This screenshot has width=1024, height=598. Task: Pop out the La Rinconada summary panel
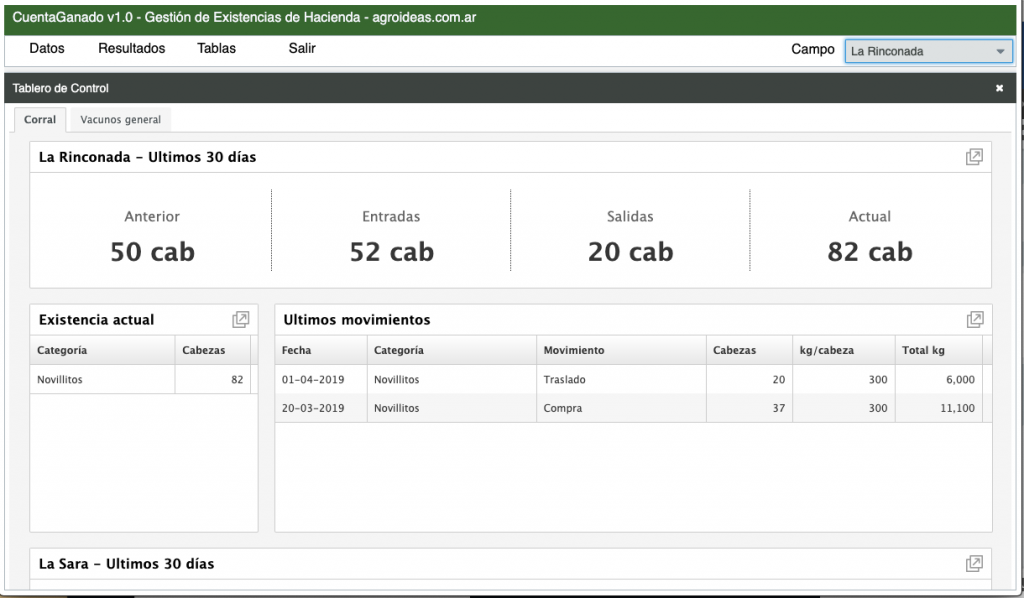tap(974, 157)
